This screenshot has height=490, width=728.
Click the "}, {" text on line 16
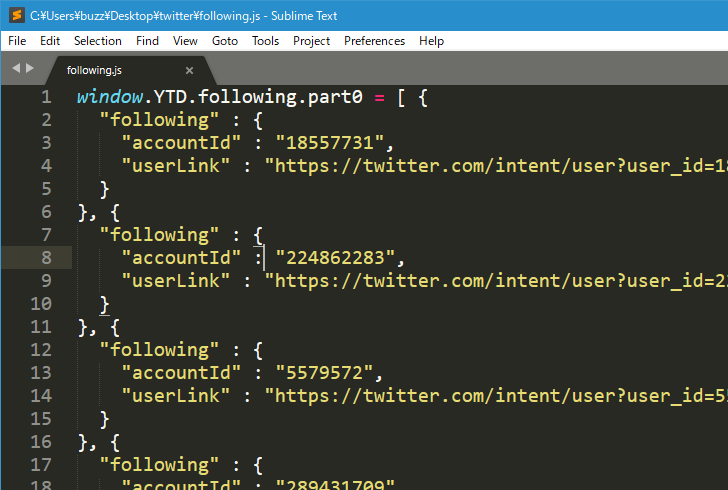pyautogui.click(x=99, y=442)
